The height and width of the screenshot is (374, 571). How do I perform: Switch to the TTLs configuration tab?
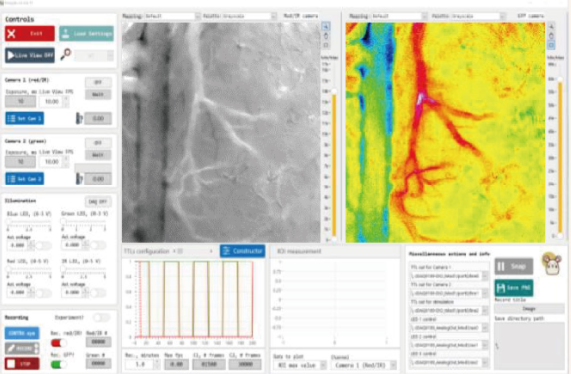click(x=147, y=251)
